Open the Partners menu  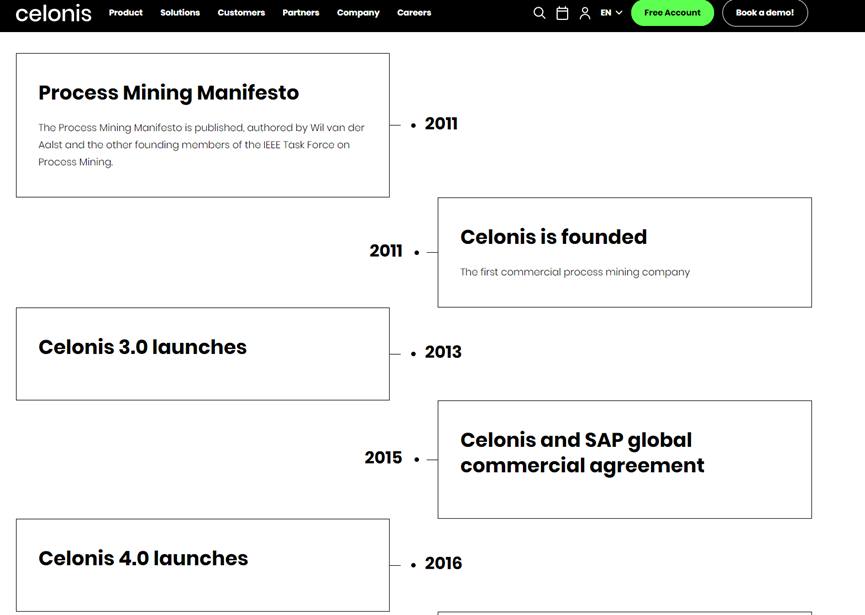click(301, 13)
